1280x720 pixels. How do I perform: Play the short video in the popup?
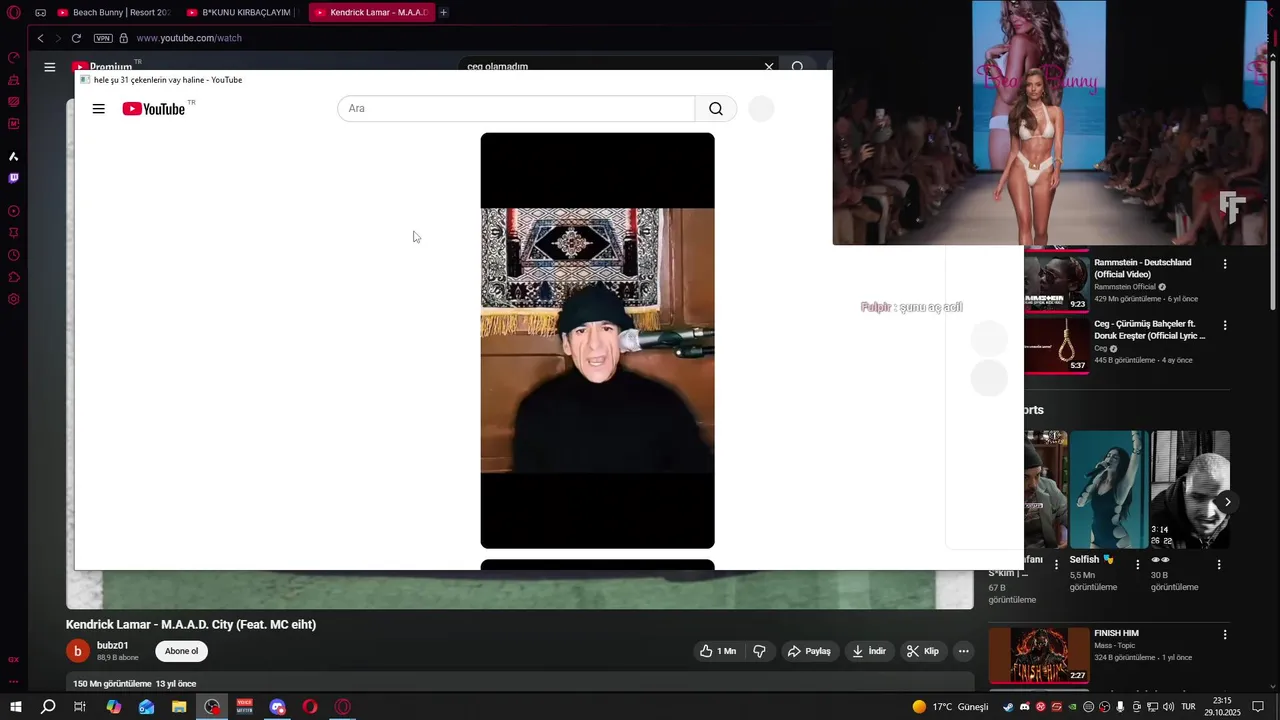click(x=597, y=340)
